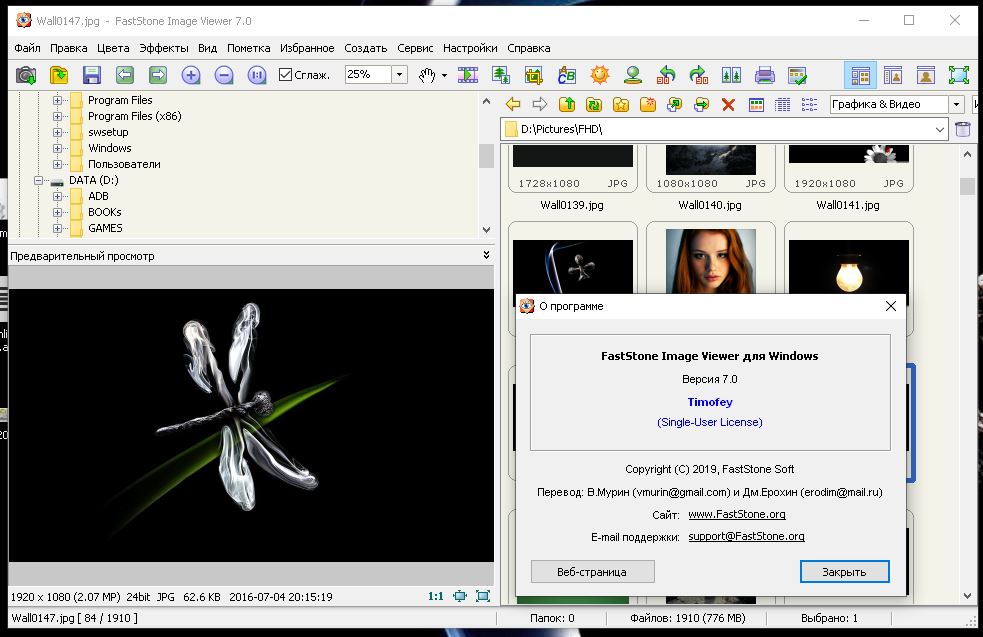983x637 pixels.
Task: Open the Цвета menu
Action: (113, 48)
